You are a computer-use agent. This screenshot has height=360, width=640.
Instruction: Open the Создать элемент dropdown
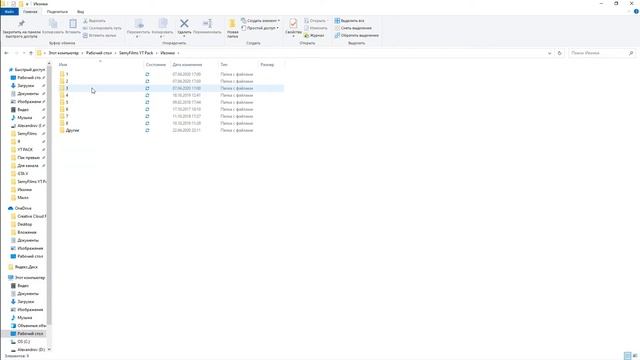(x=260, y=20)
